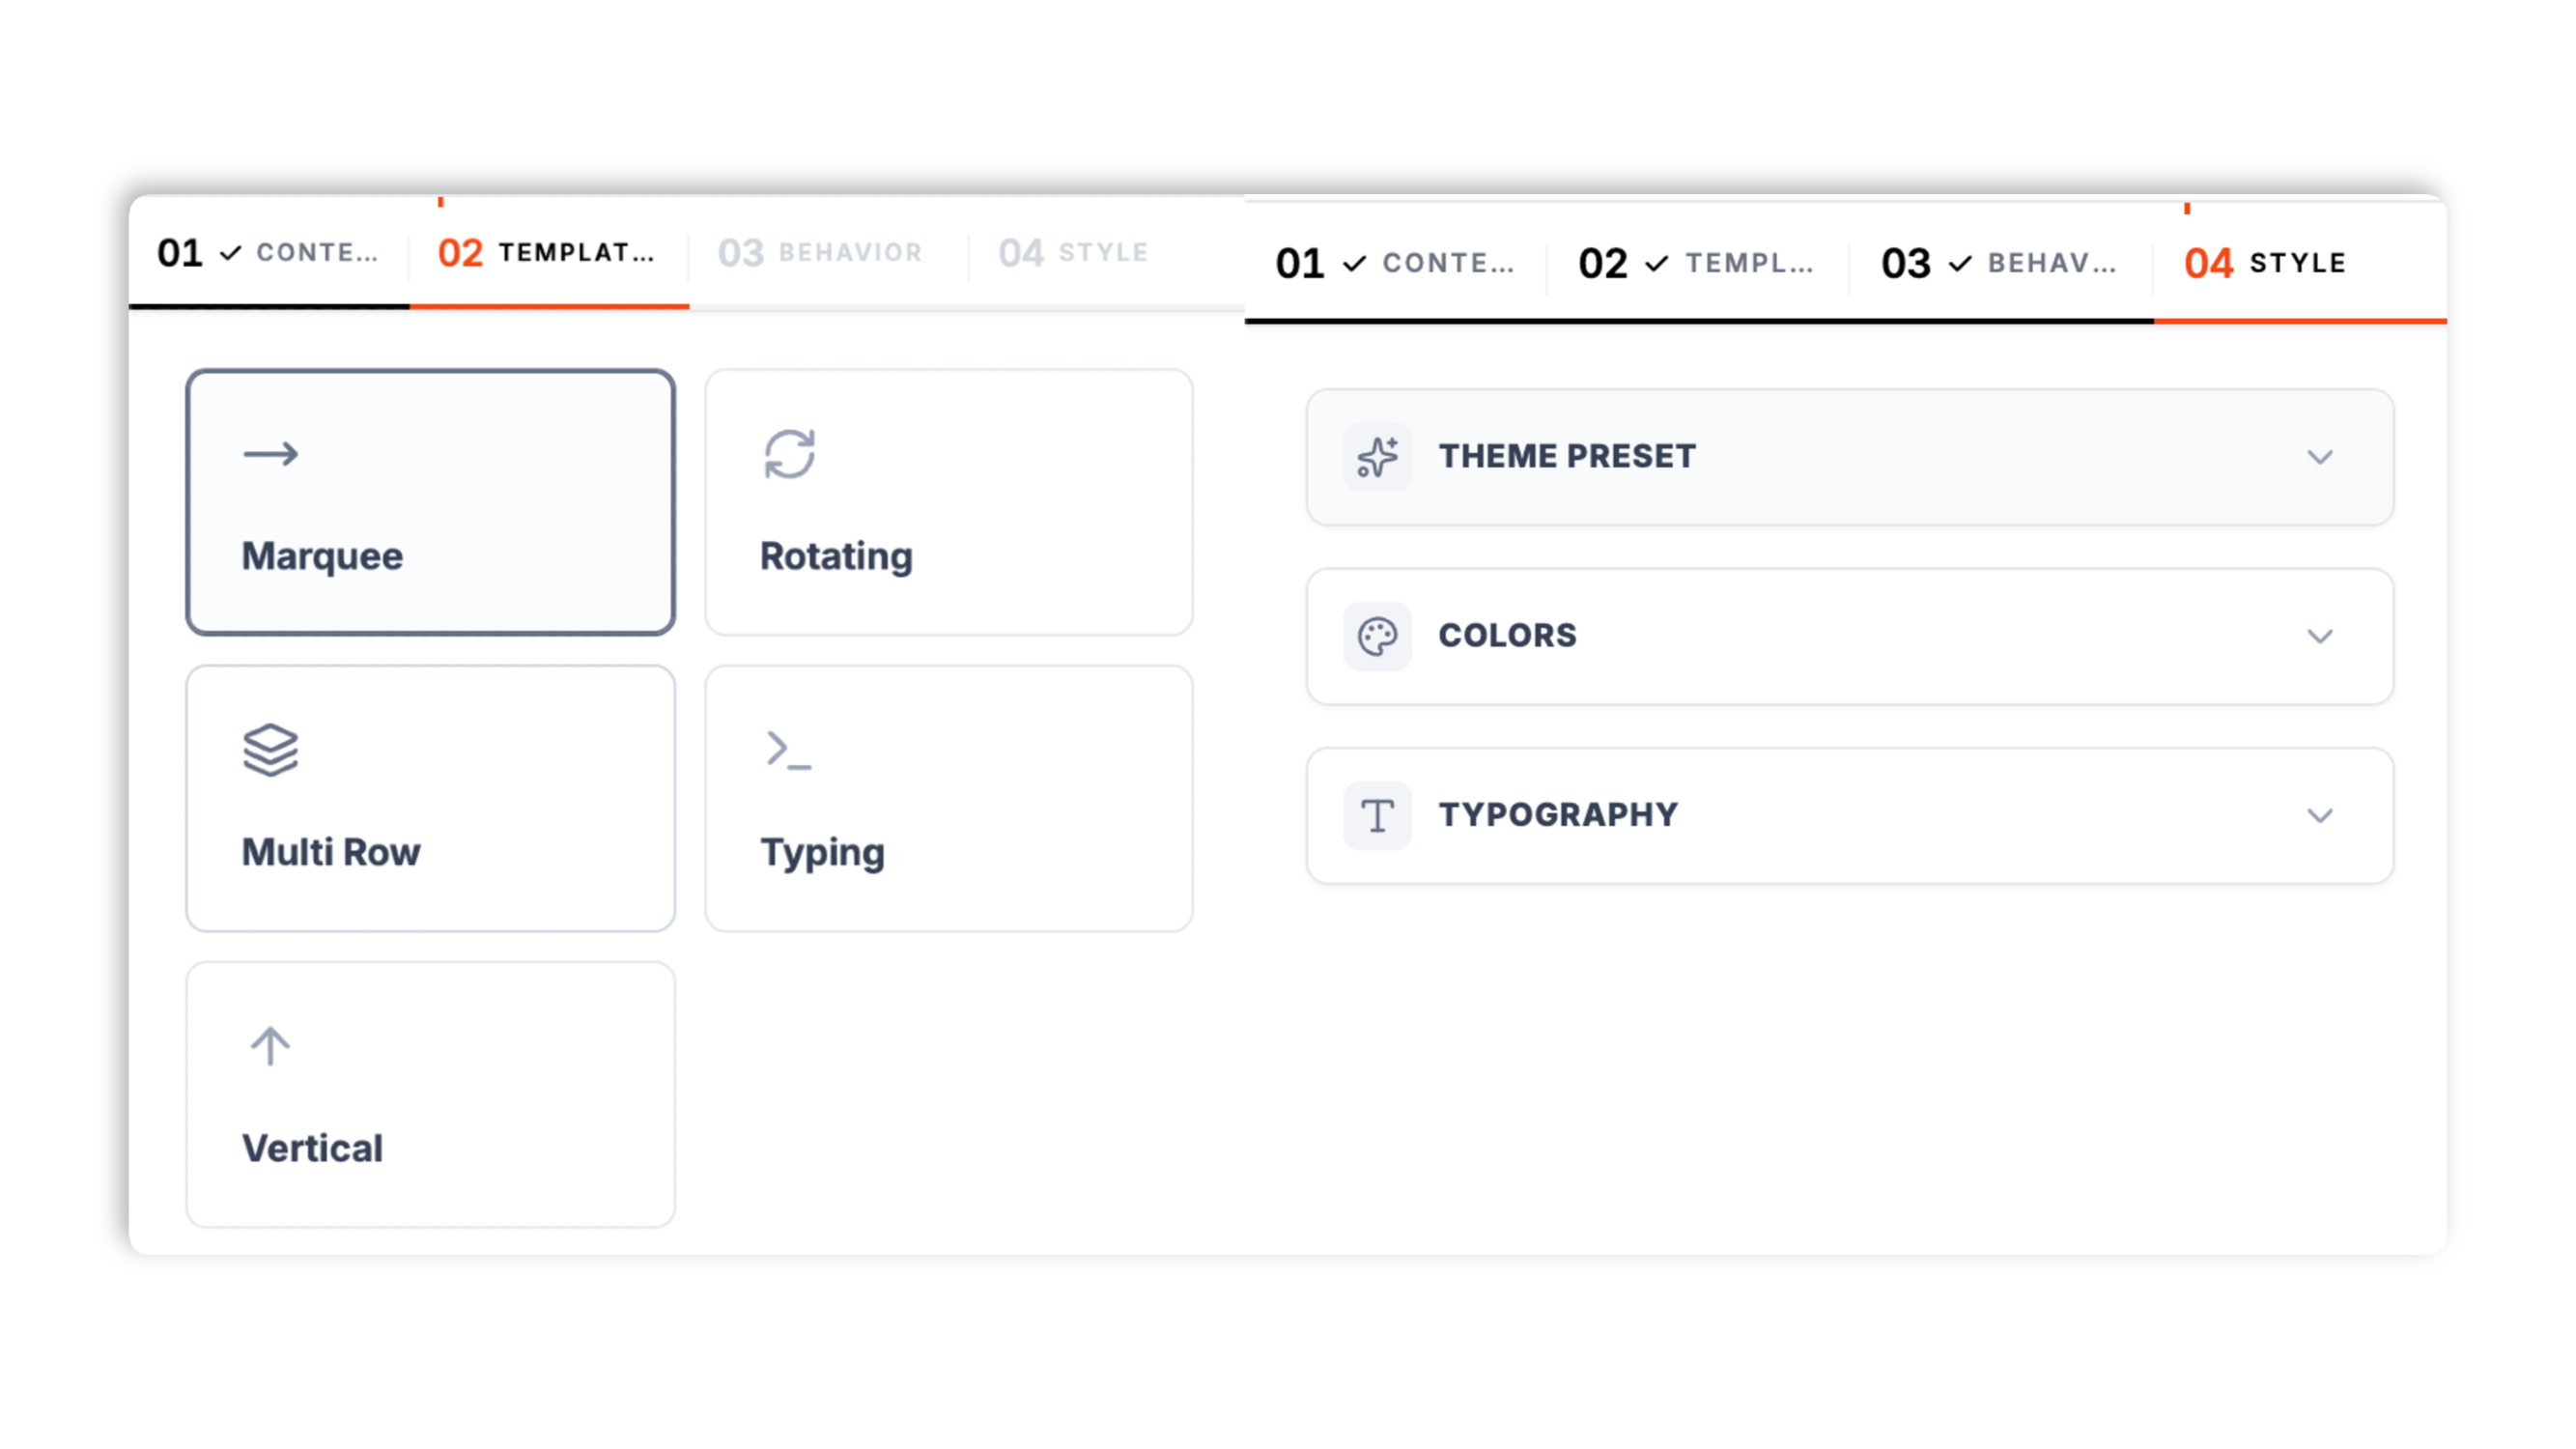Screen dimensions: 2576x1449
Task: Open the Theme Preset section header
Action: pyautogui.click(x=1849, y=457)
